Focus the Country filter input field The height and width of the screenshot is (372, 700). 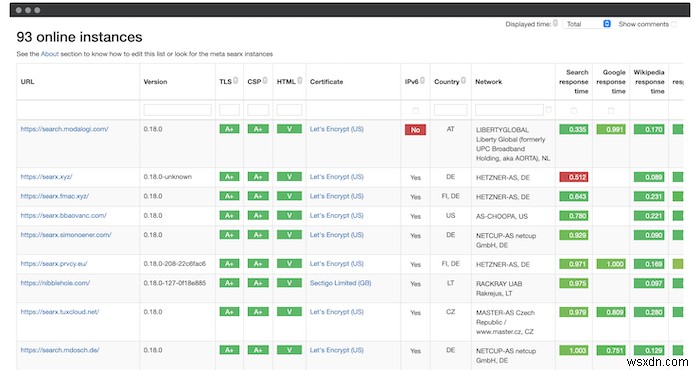point(450,110)
